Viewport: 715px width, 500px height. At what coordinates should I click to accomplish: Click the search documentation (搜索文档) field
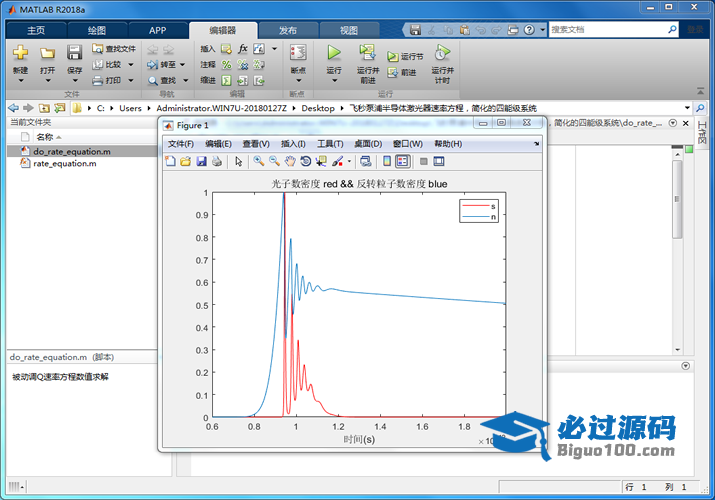(x=613, y=30)
